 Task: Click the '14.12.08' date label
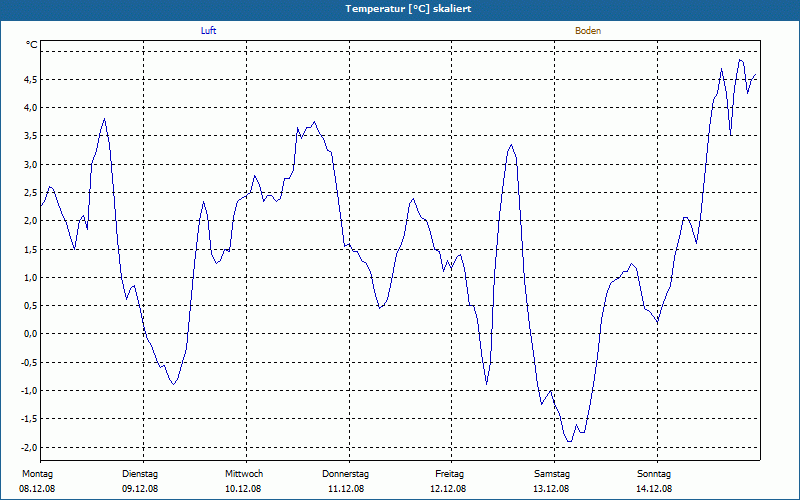click(654, 489)
